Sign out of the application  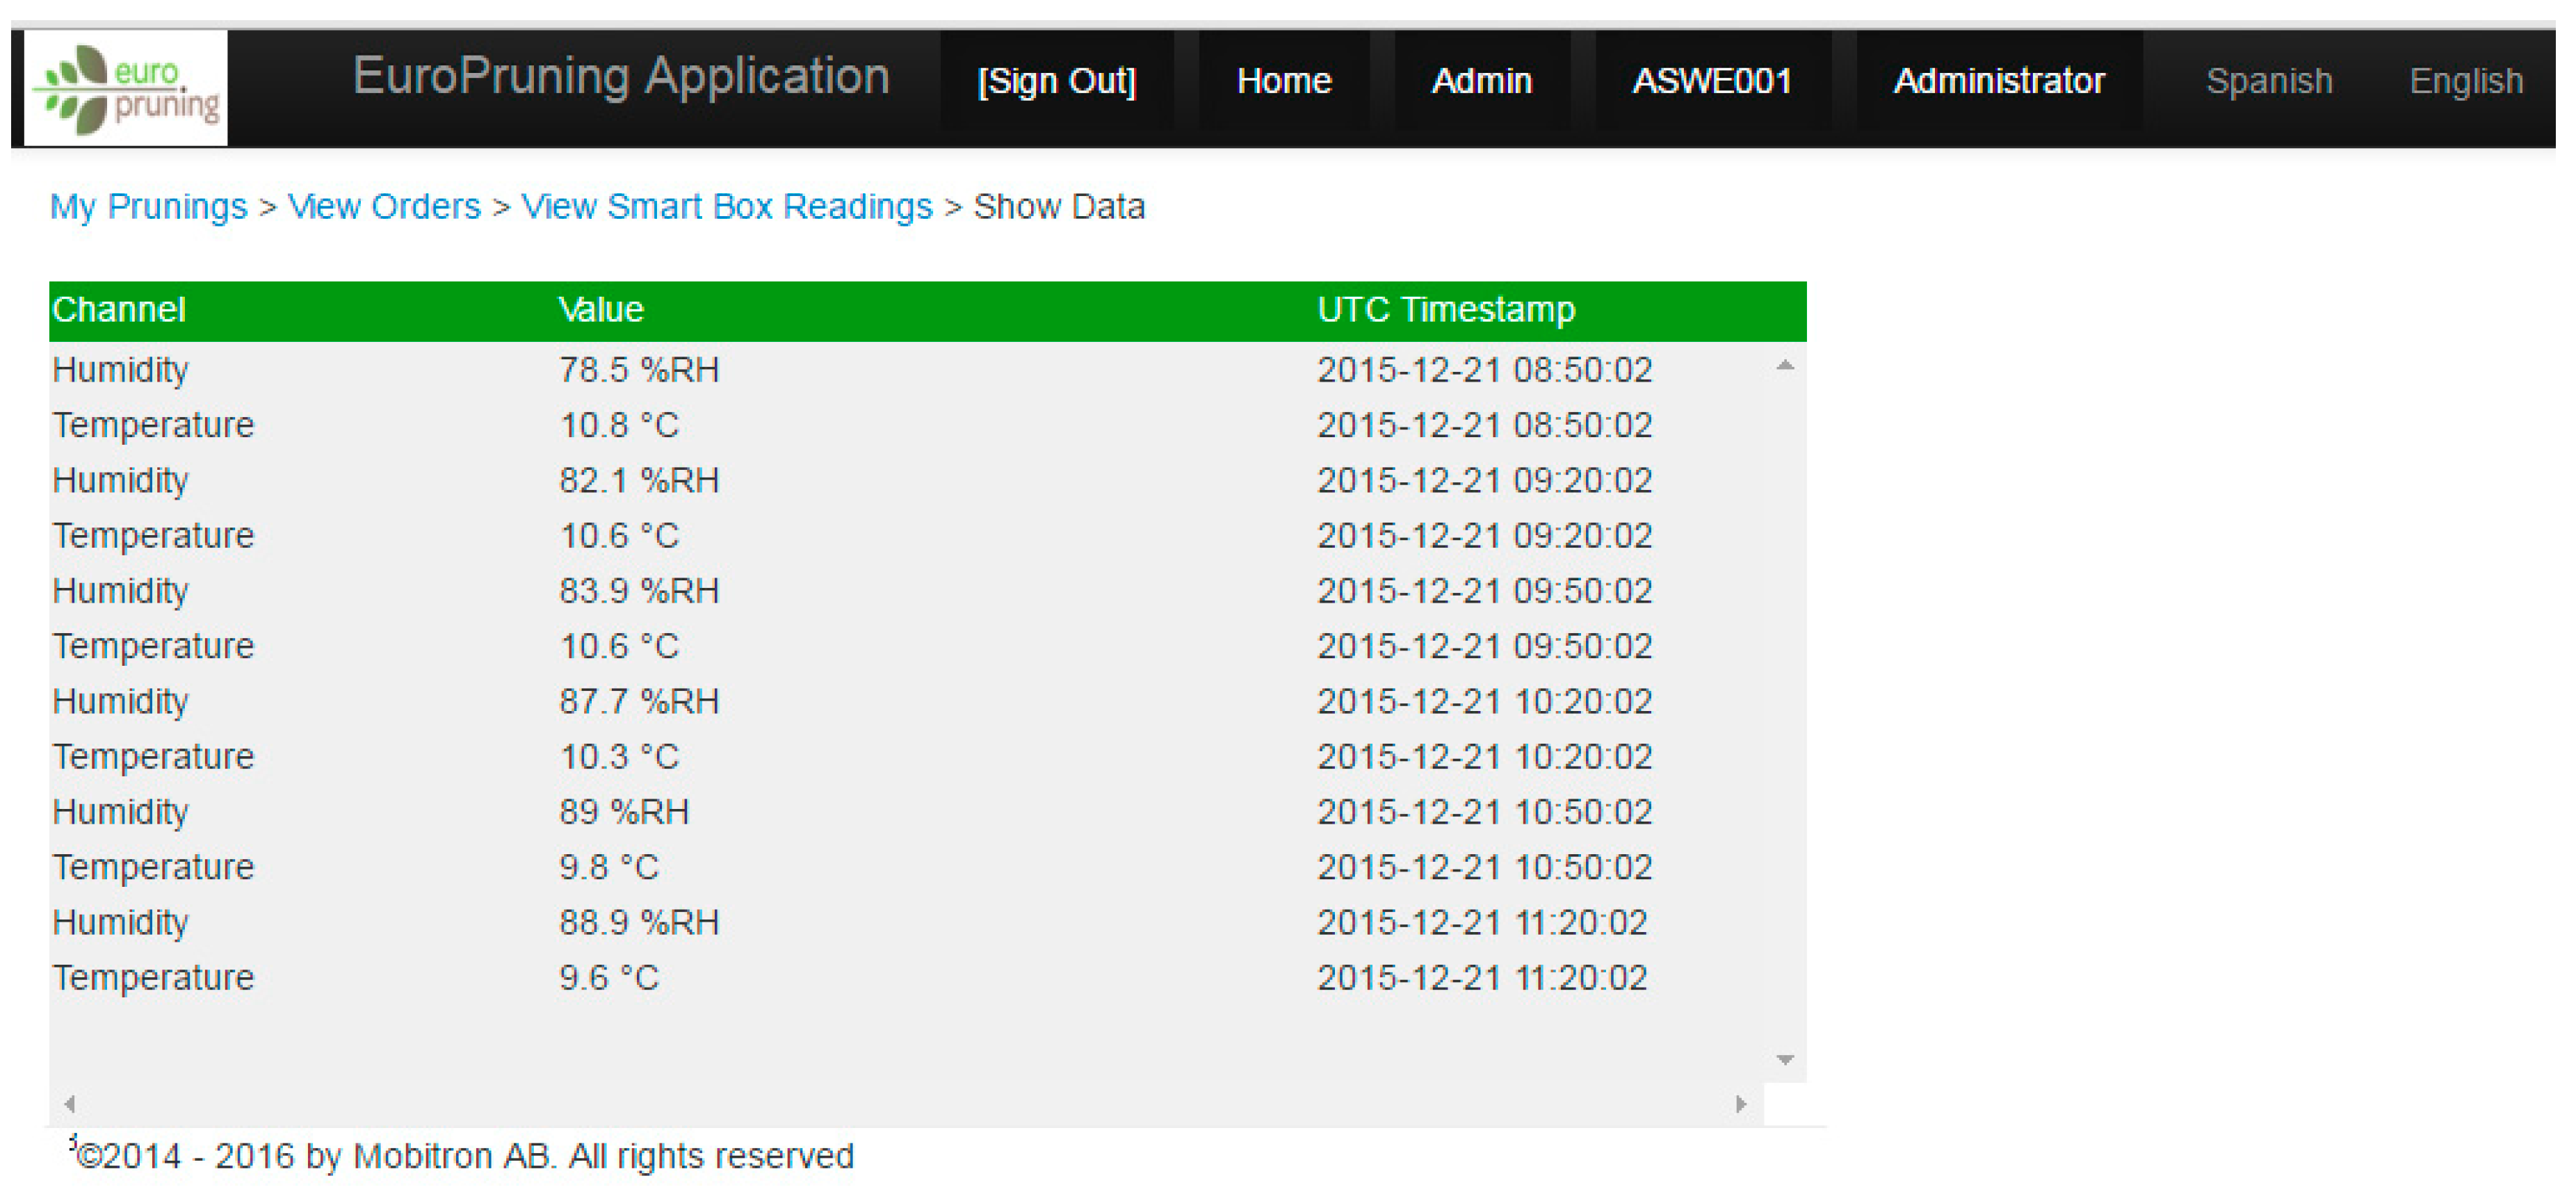pyautogui.click(x=1056, y=81)
